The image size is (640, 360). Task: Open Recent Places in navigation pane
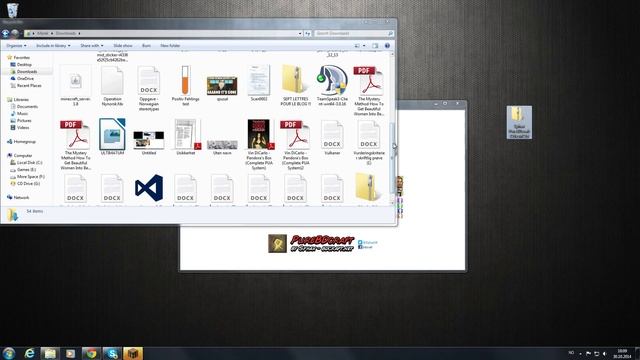(x=29, y=85)
